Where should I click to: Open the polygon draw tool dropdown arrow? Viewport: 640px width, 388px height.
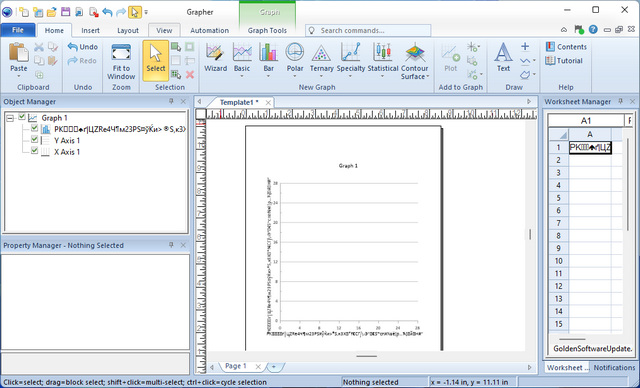(534, 75)
